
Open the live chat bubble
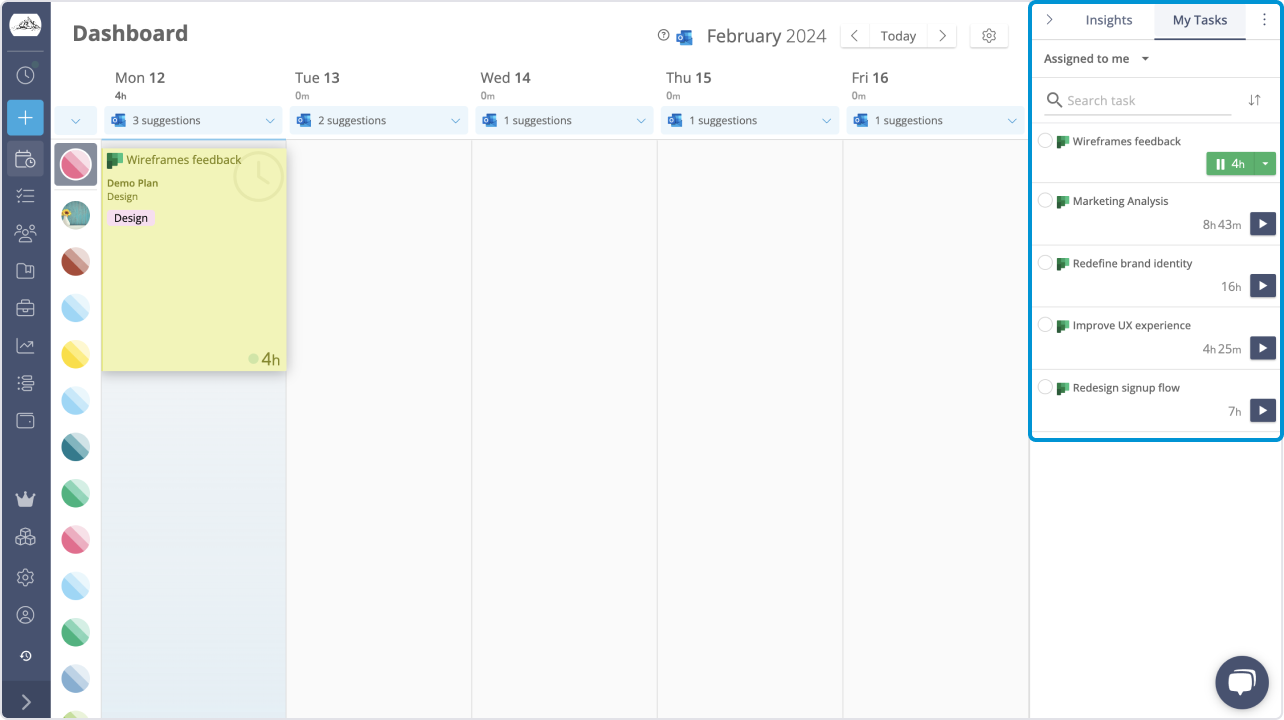coord(1241,683)
